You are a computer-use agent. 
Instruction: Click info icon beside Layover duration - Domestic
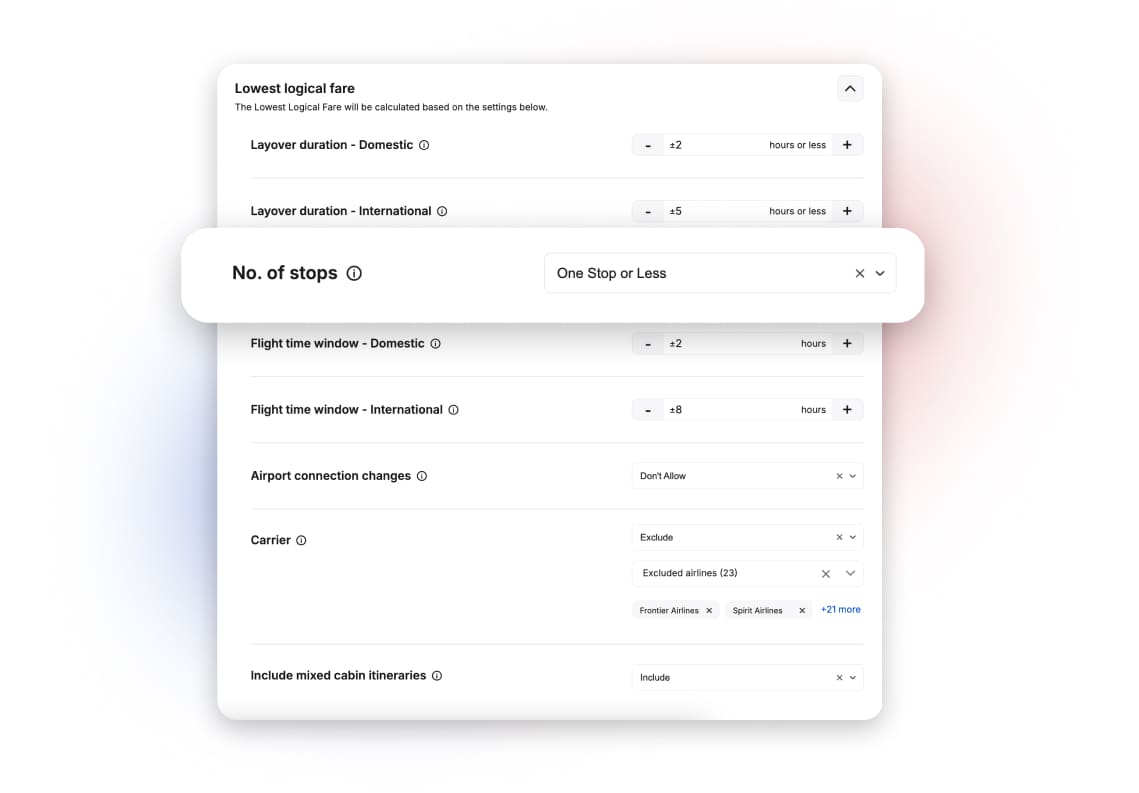424,145
